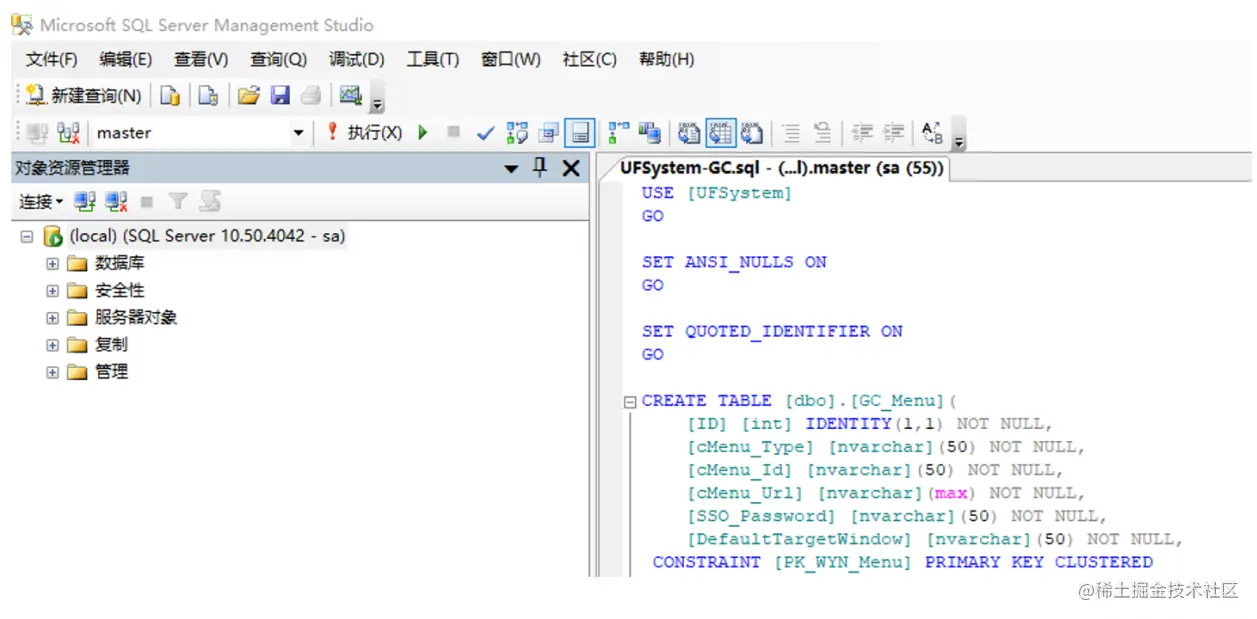The width and height of the screenshot is (1257, 619).
Task: Uncomment the selected lines icon
Action: pyautogui.click(x=822, y=133)
